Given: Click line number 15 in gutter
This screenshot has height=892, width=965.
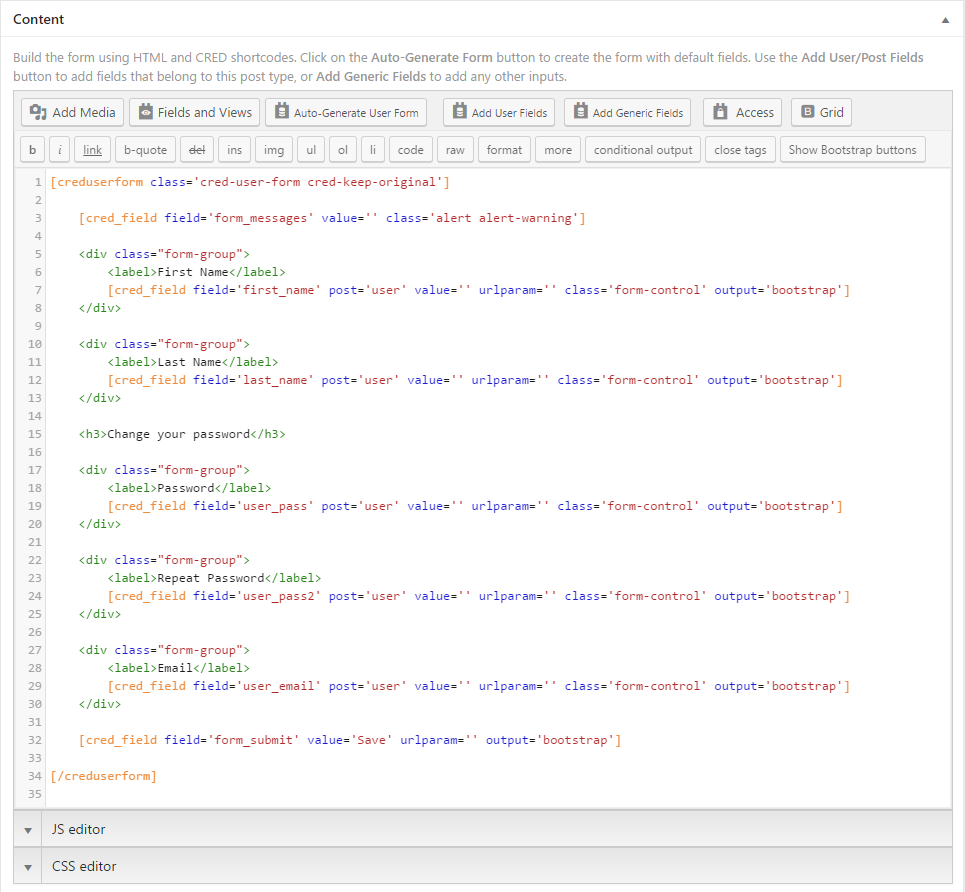Looking at the screenshot, I should coord(34,434).
